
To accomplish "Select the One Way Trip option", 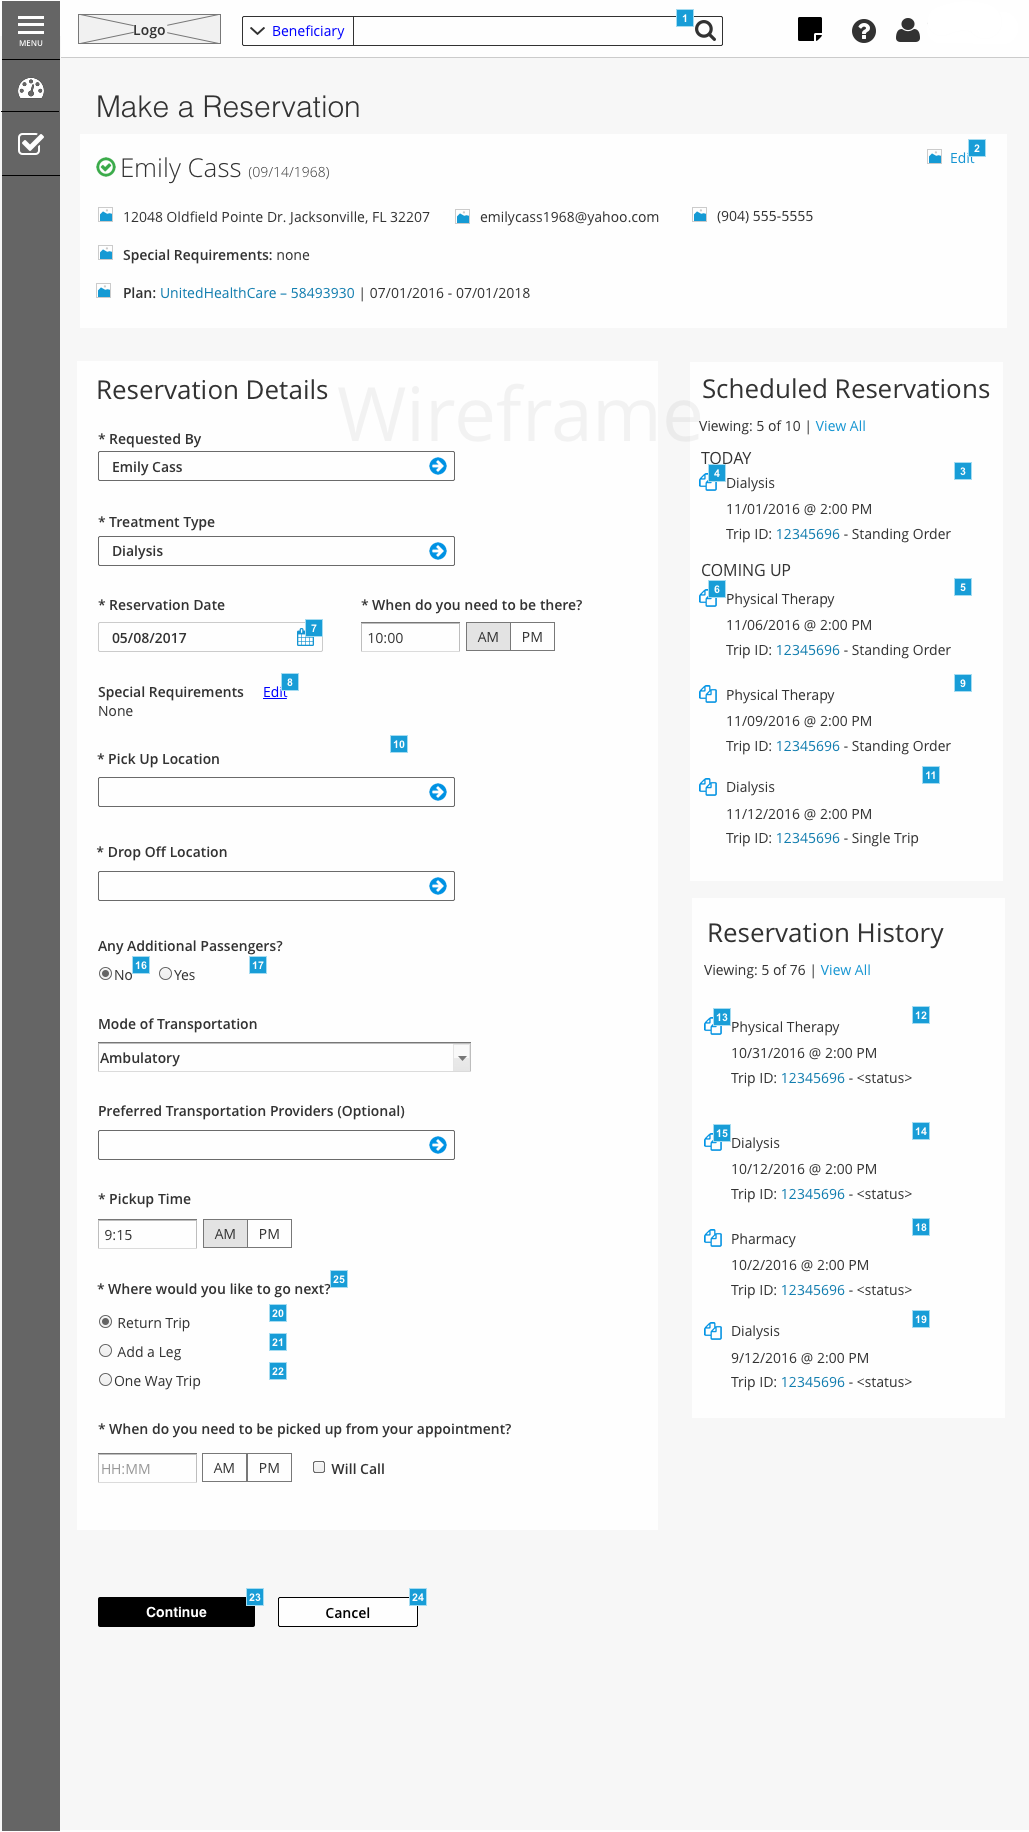I will 105,1380.
